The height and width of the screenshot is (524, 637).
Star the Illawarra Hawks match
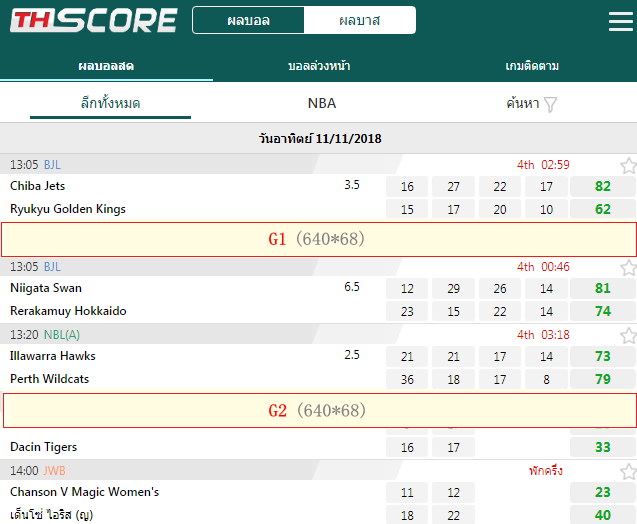point(628,336)
